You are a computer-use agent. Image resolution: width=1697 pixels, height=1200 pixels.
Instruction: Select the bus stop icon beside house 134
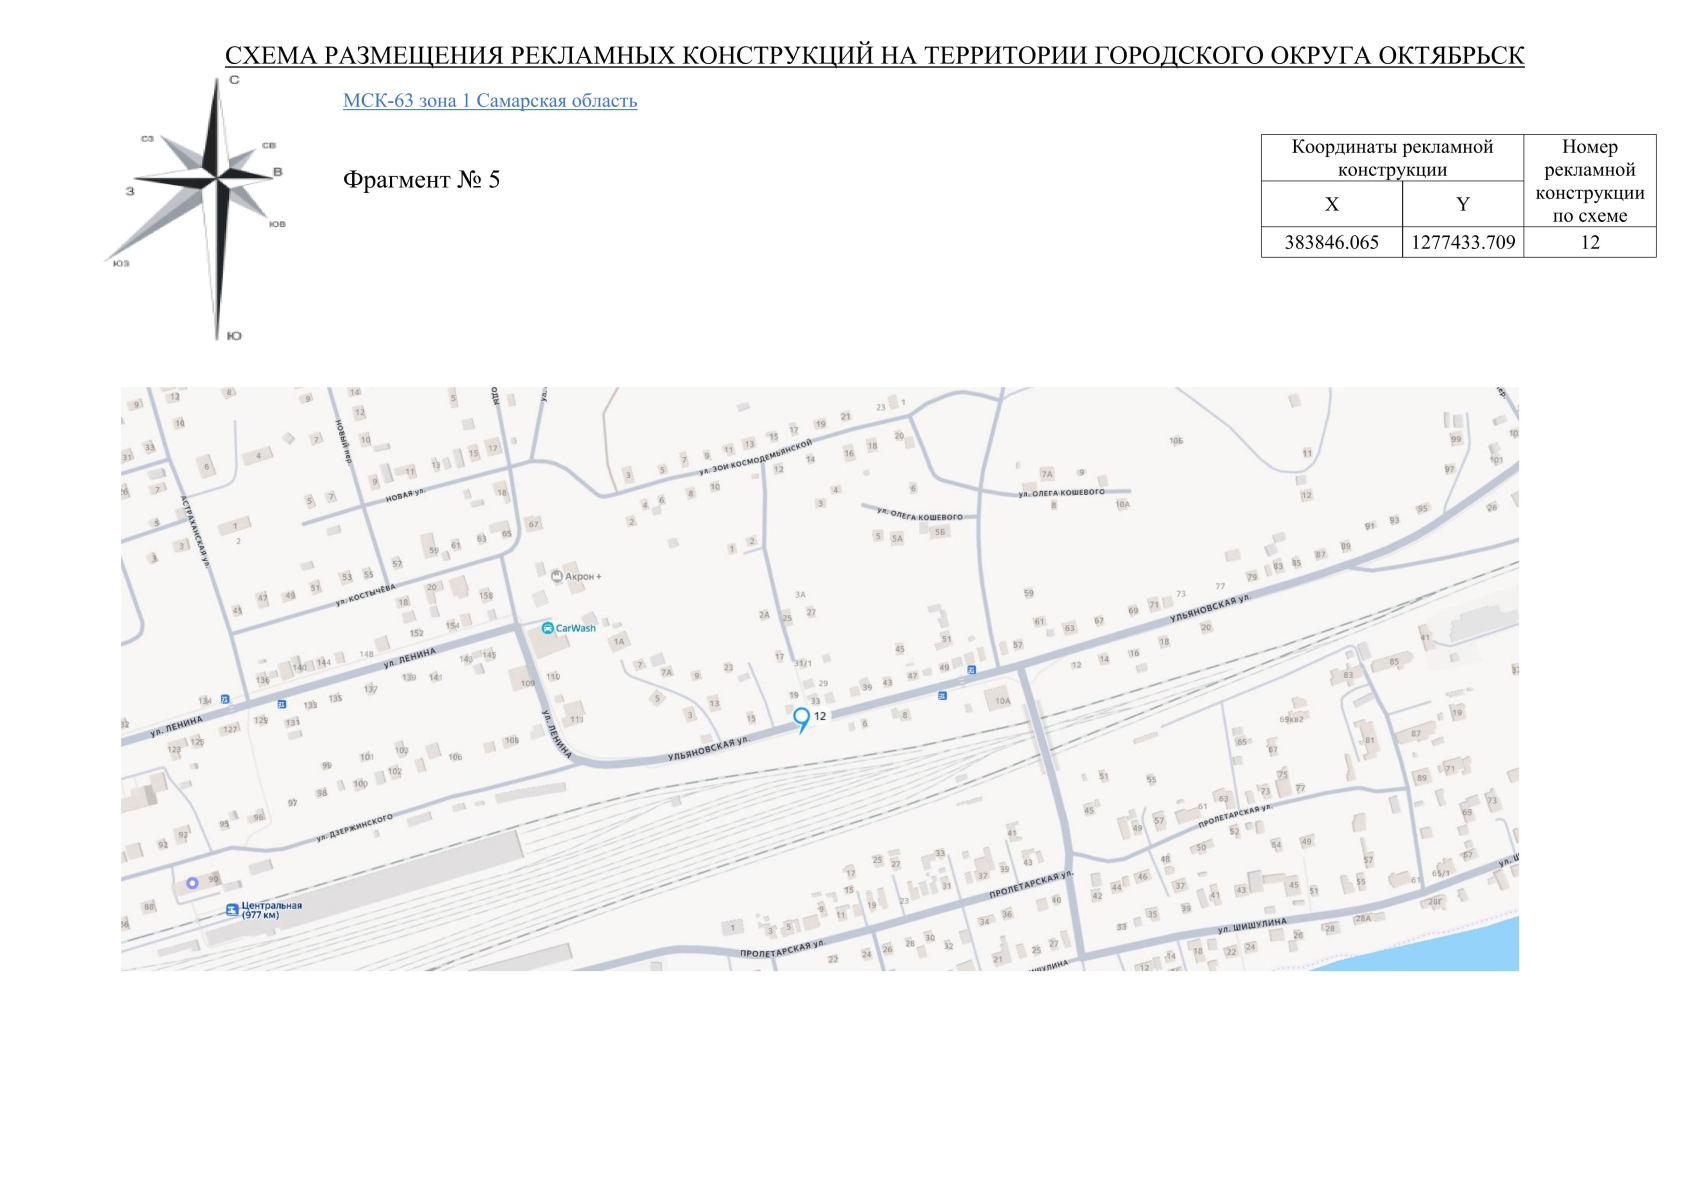click(x=225, y=699)
